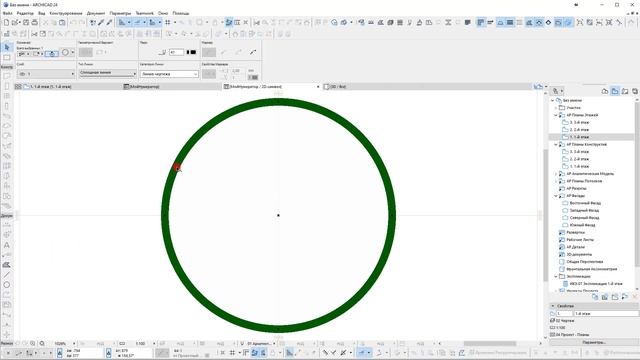
Task: Click the Redo arrow icon
Action: click(82, 22)
